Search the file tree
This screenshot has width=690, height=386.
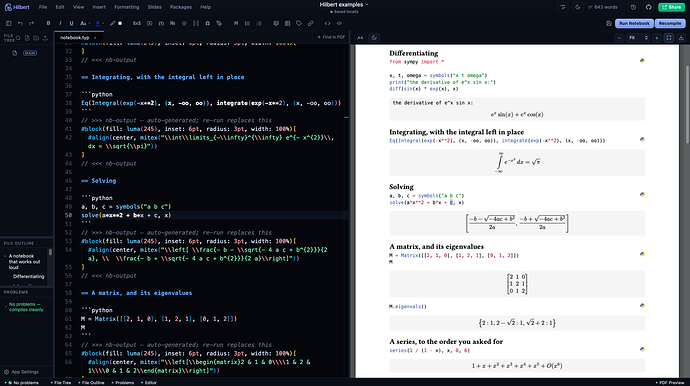[18, 38]
